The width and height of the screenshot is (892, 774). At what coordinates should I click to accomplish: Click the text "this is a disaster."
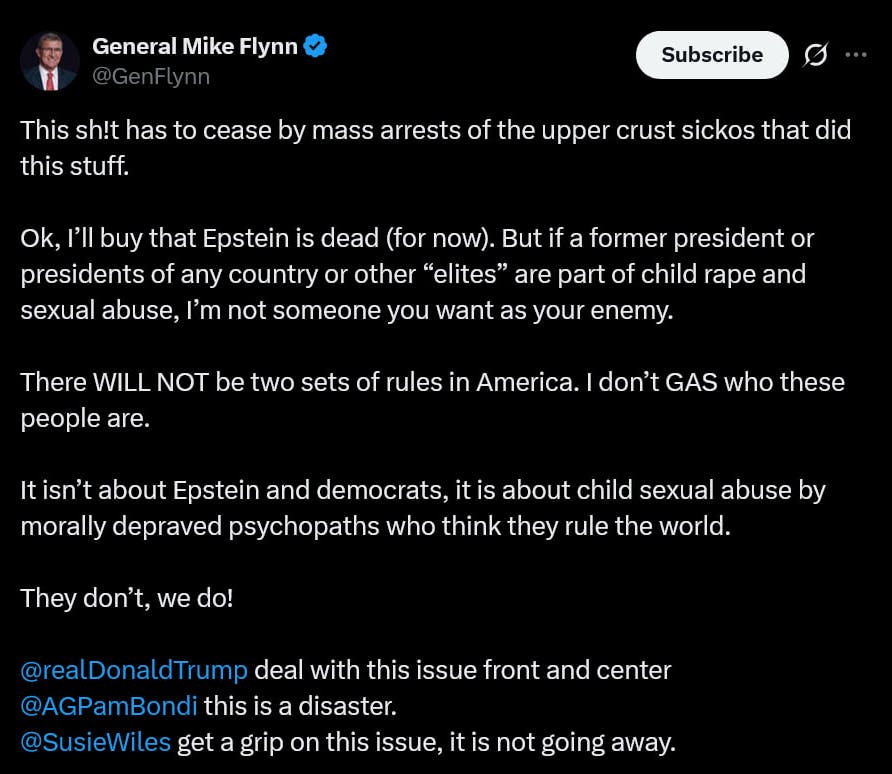click(301, 706)
